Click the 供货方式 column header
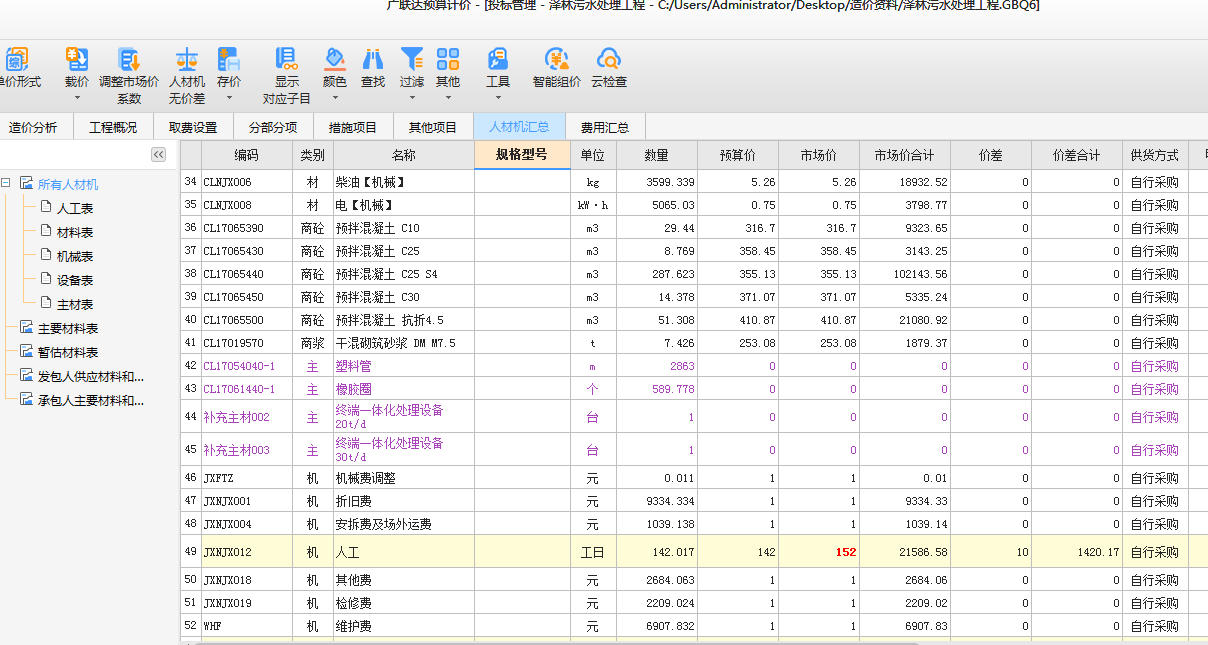Image resolution: width=1208 pixels, height=645 pixels. pyautogui.click(x=1154, y=155)
